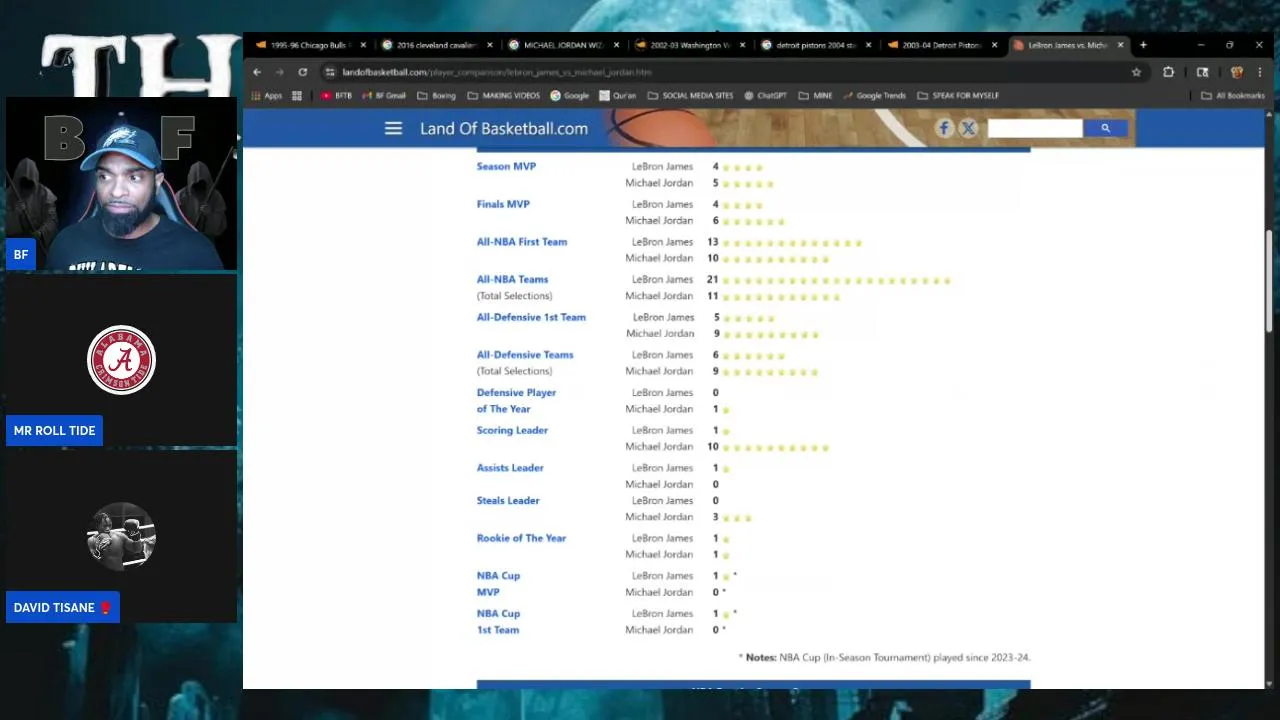The width and height of the screenshot is (1280, 720).
Task: Click the page's vertical scrollbar thumb
Action: tap(1269, 281)
